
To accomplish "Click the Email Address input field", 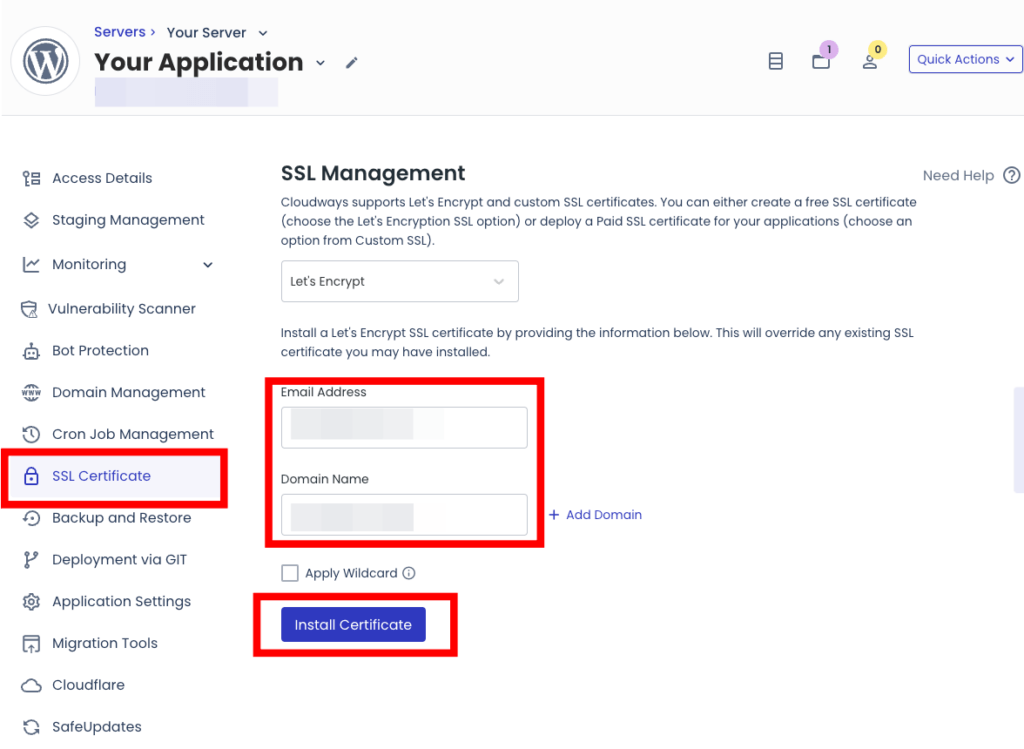I will coord(403,428).
